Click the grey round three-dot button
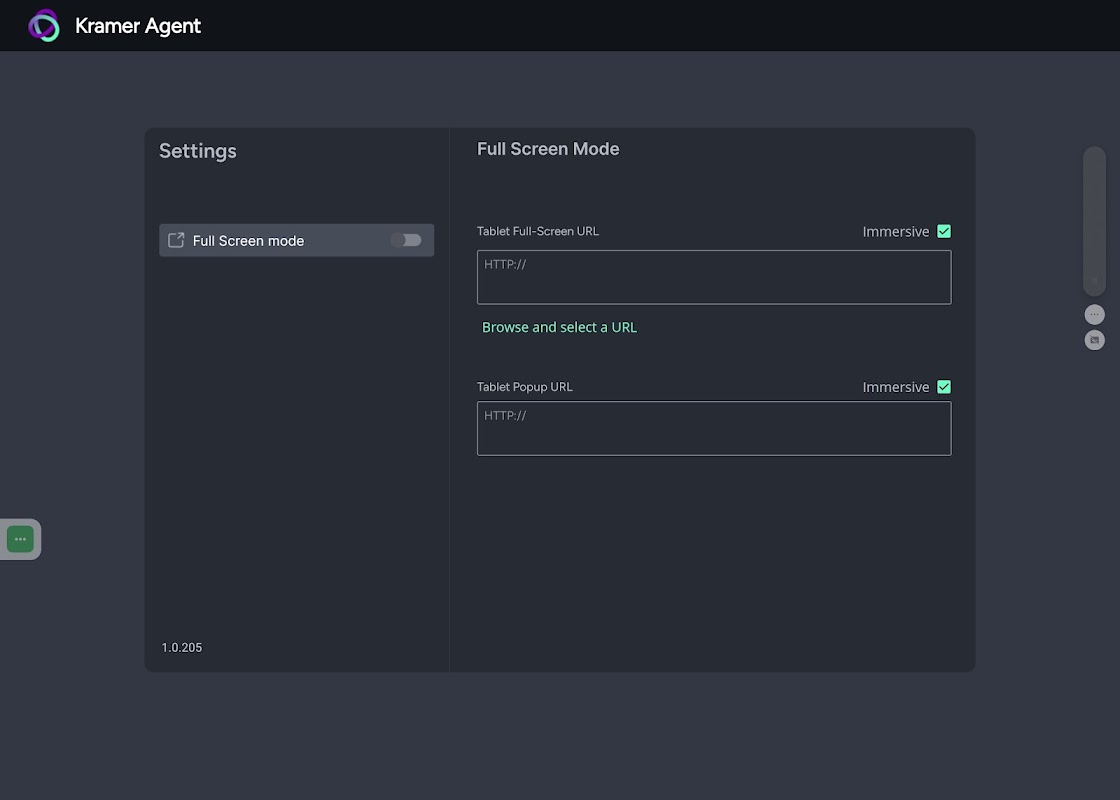 [1094, 314]
